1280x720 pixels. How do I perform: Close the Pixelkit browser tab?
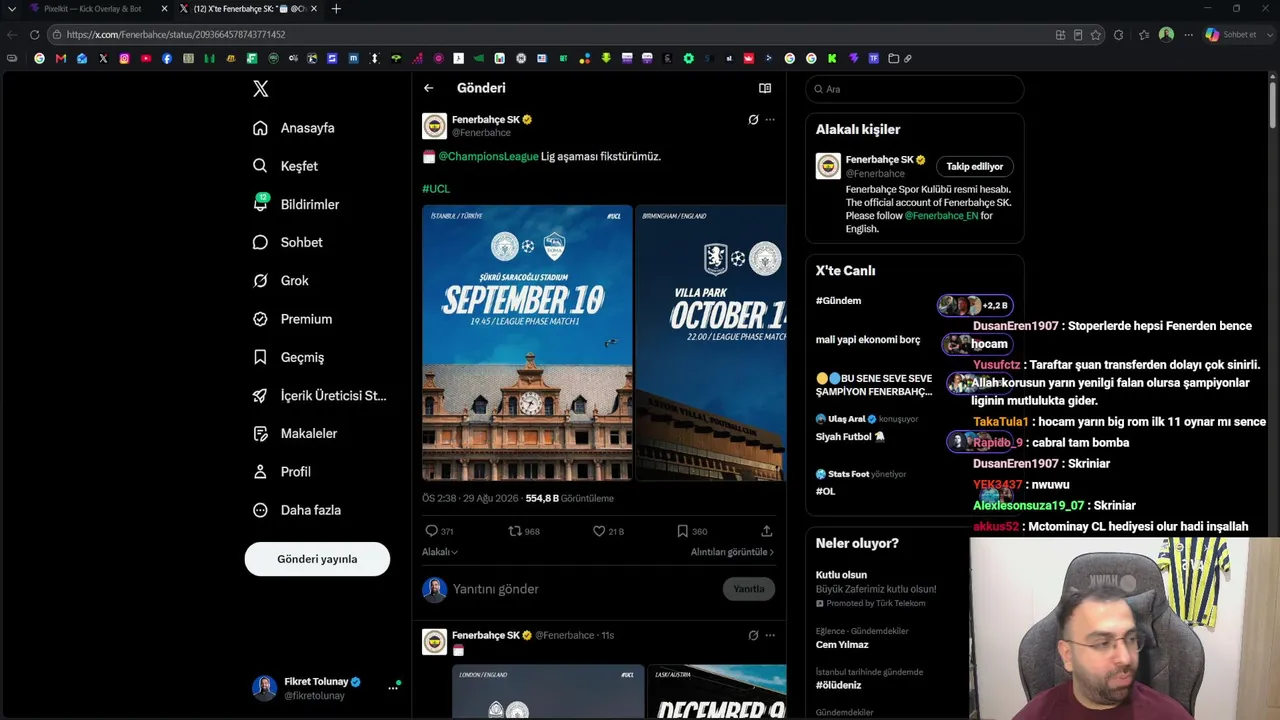click(x=165, y=9)
